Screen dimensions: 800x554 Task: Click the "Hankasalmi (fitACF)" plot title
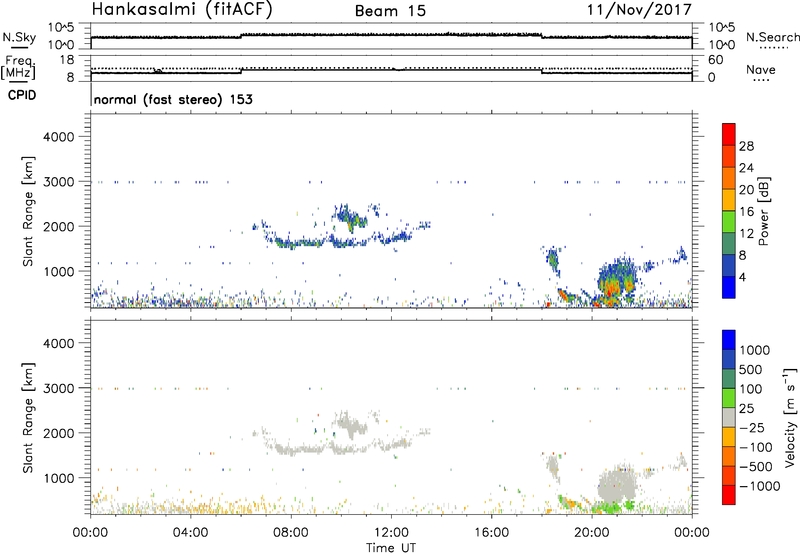pos(182,10)
